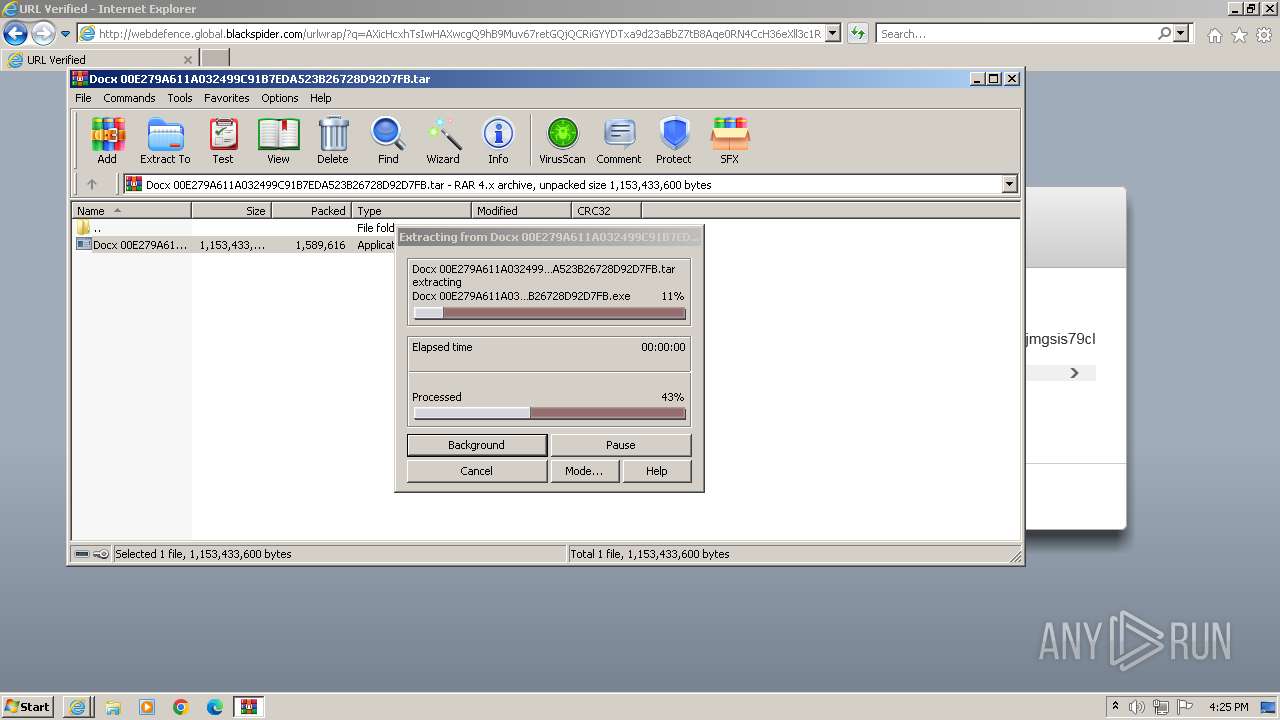This screenshot has width=1280, height=720.
Task: Click Help in the extracting dialog
Action: 657,471
